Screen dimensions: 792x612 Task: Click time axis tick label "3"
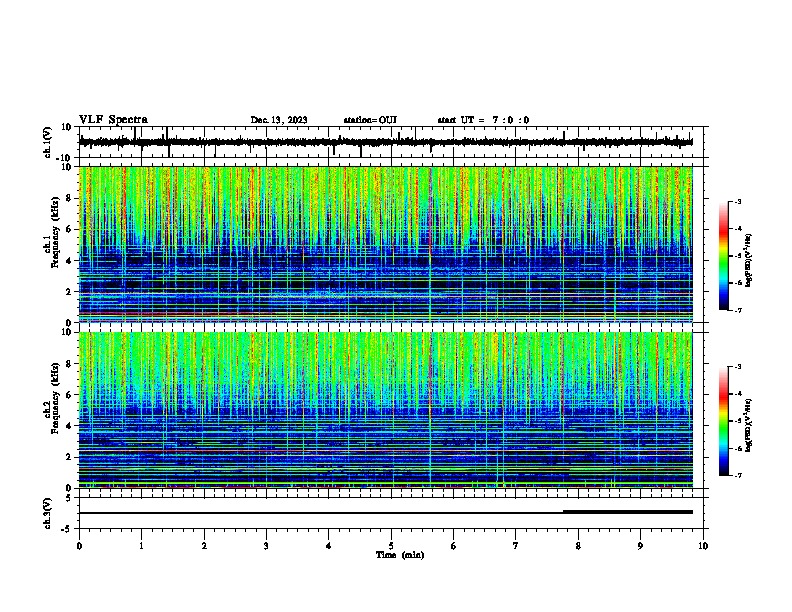(x=266, y=546)
